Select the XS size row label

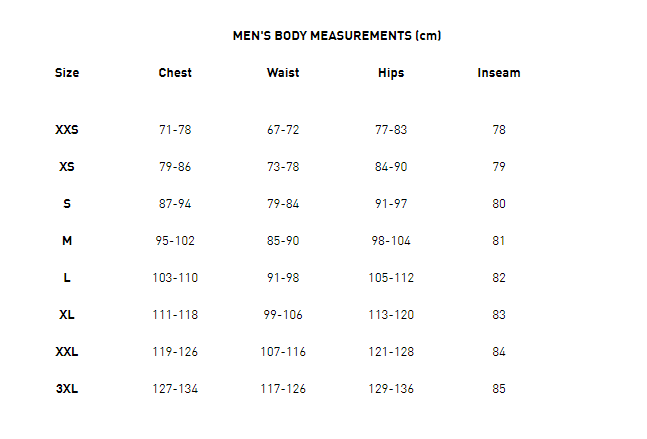(x=67, y=167)
